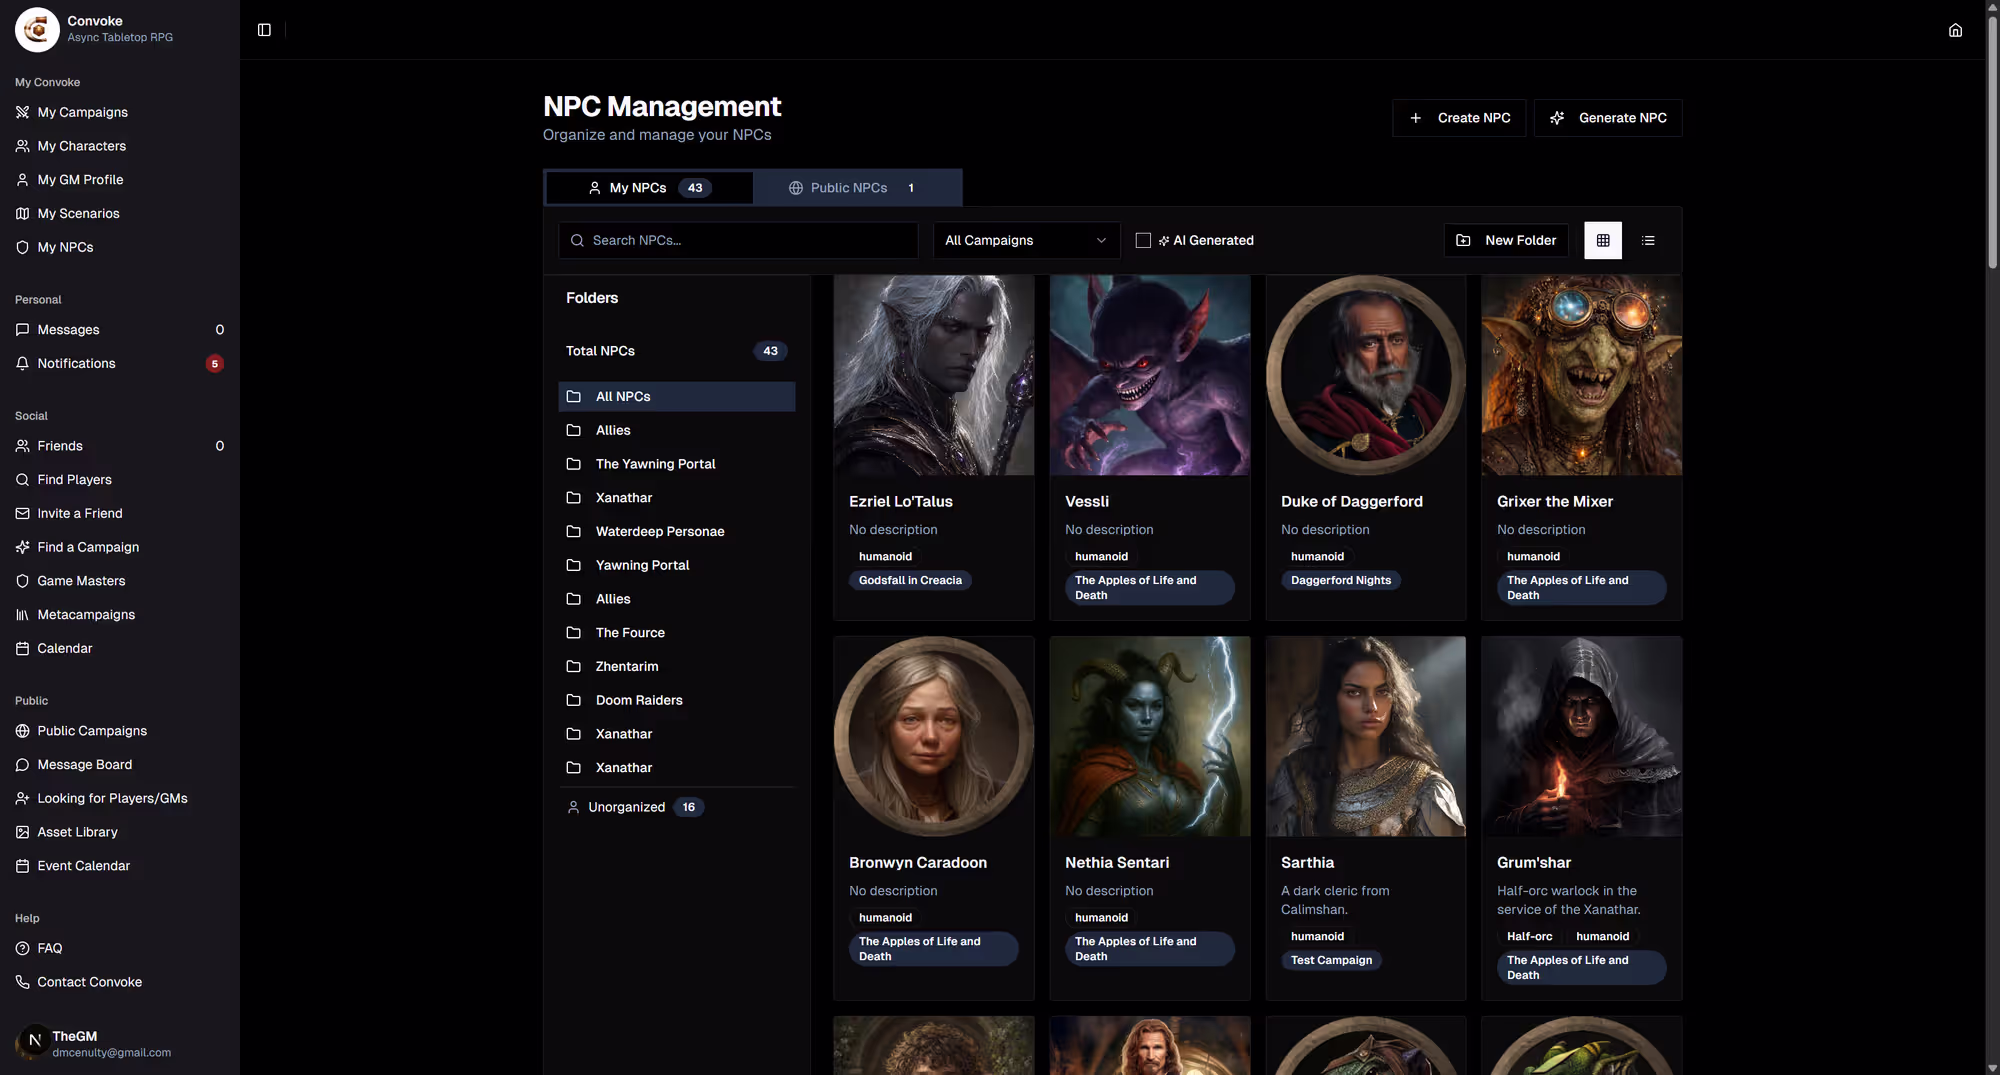Open the All Campaigns dropdown
This screenshot has height=1075, width=2000.
[x=1026, y=240]
